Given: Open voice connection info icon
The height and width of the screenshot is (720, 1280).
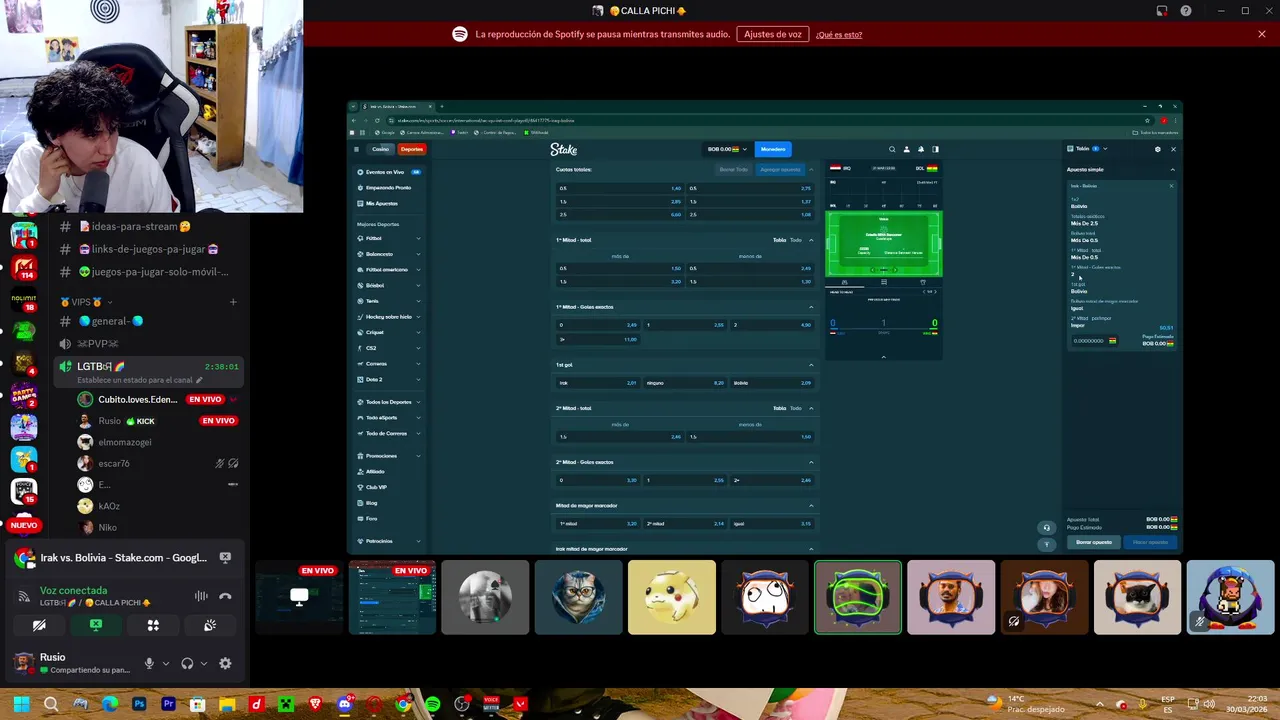Looking at the screenshot, I should pyautogui.click(x=24, y=596).
